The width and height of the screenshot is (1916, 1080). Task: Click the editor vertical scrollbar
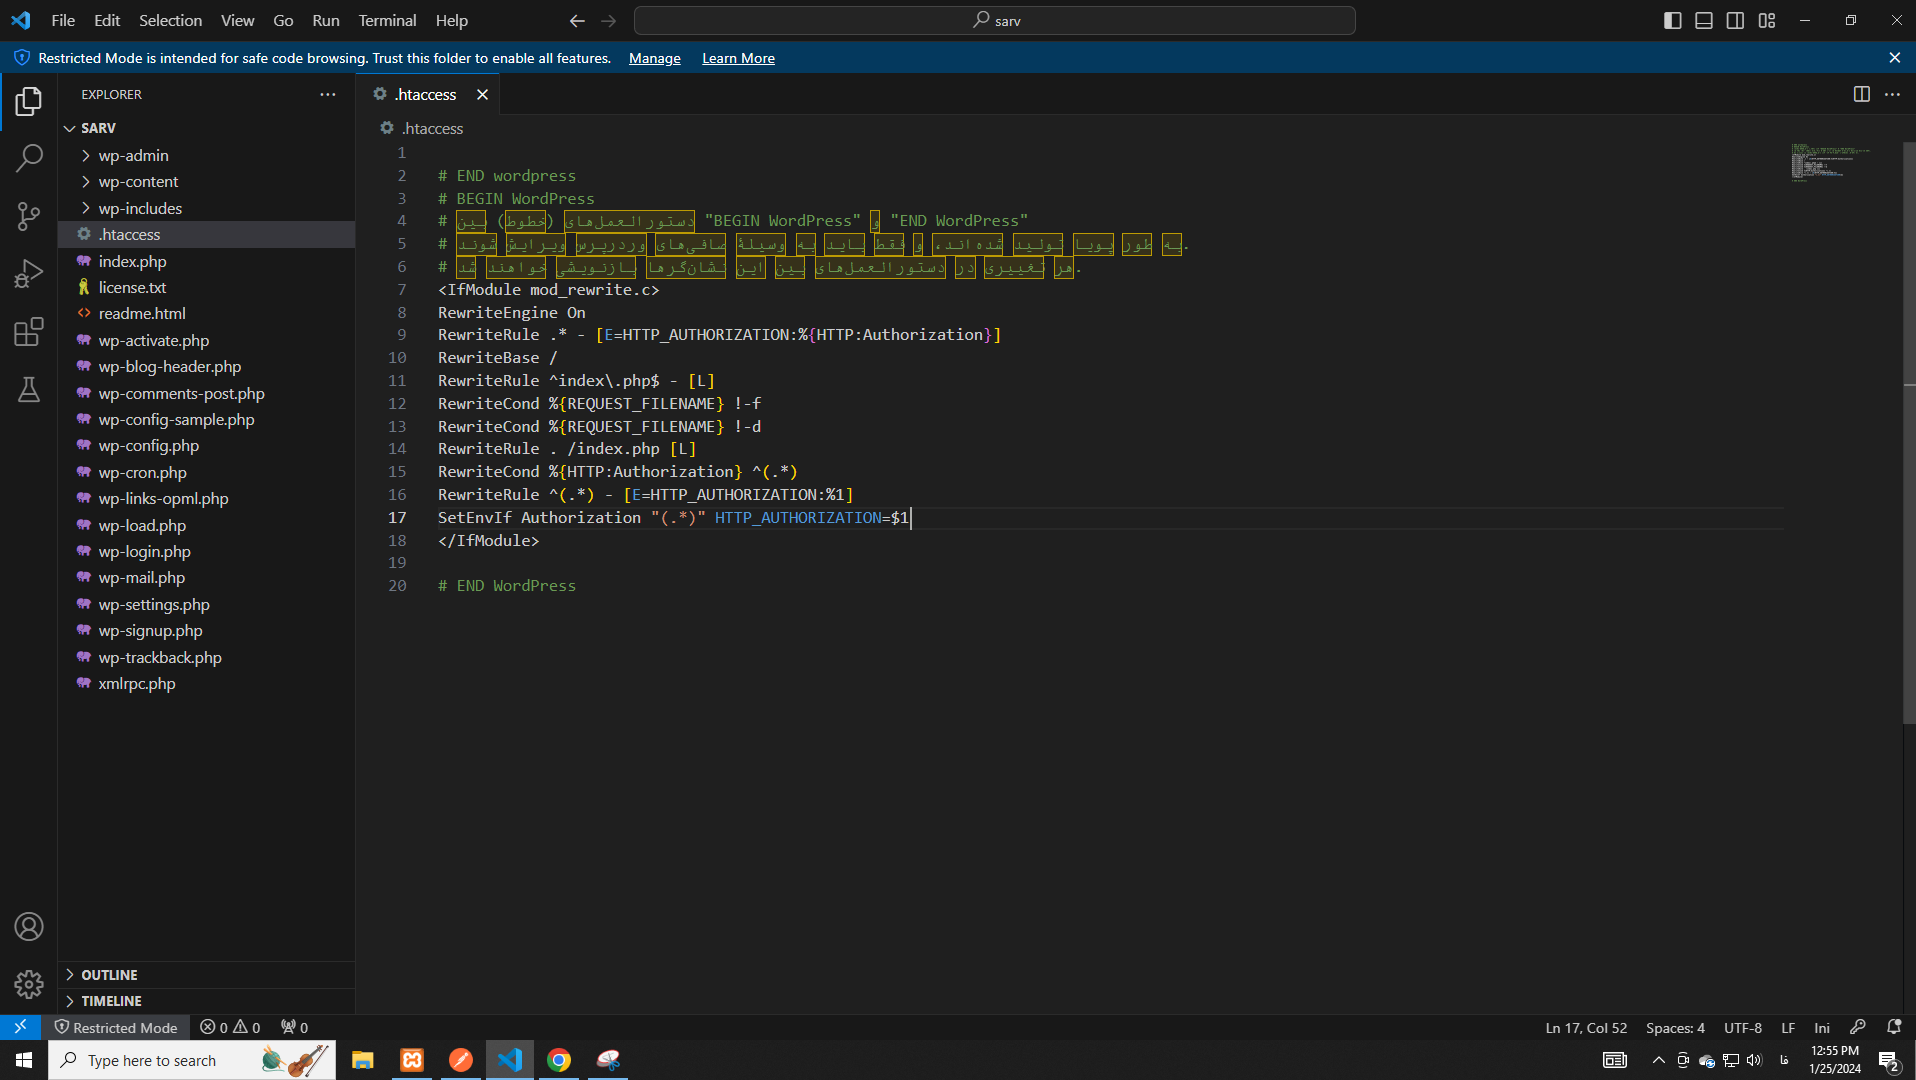pyautogui.click(x=1909, y=432)
